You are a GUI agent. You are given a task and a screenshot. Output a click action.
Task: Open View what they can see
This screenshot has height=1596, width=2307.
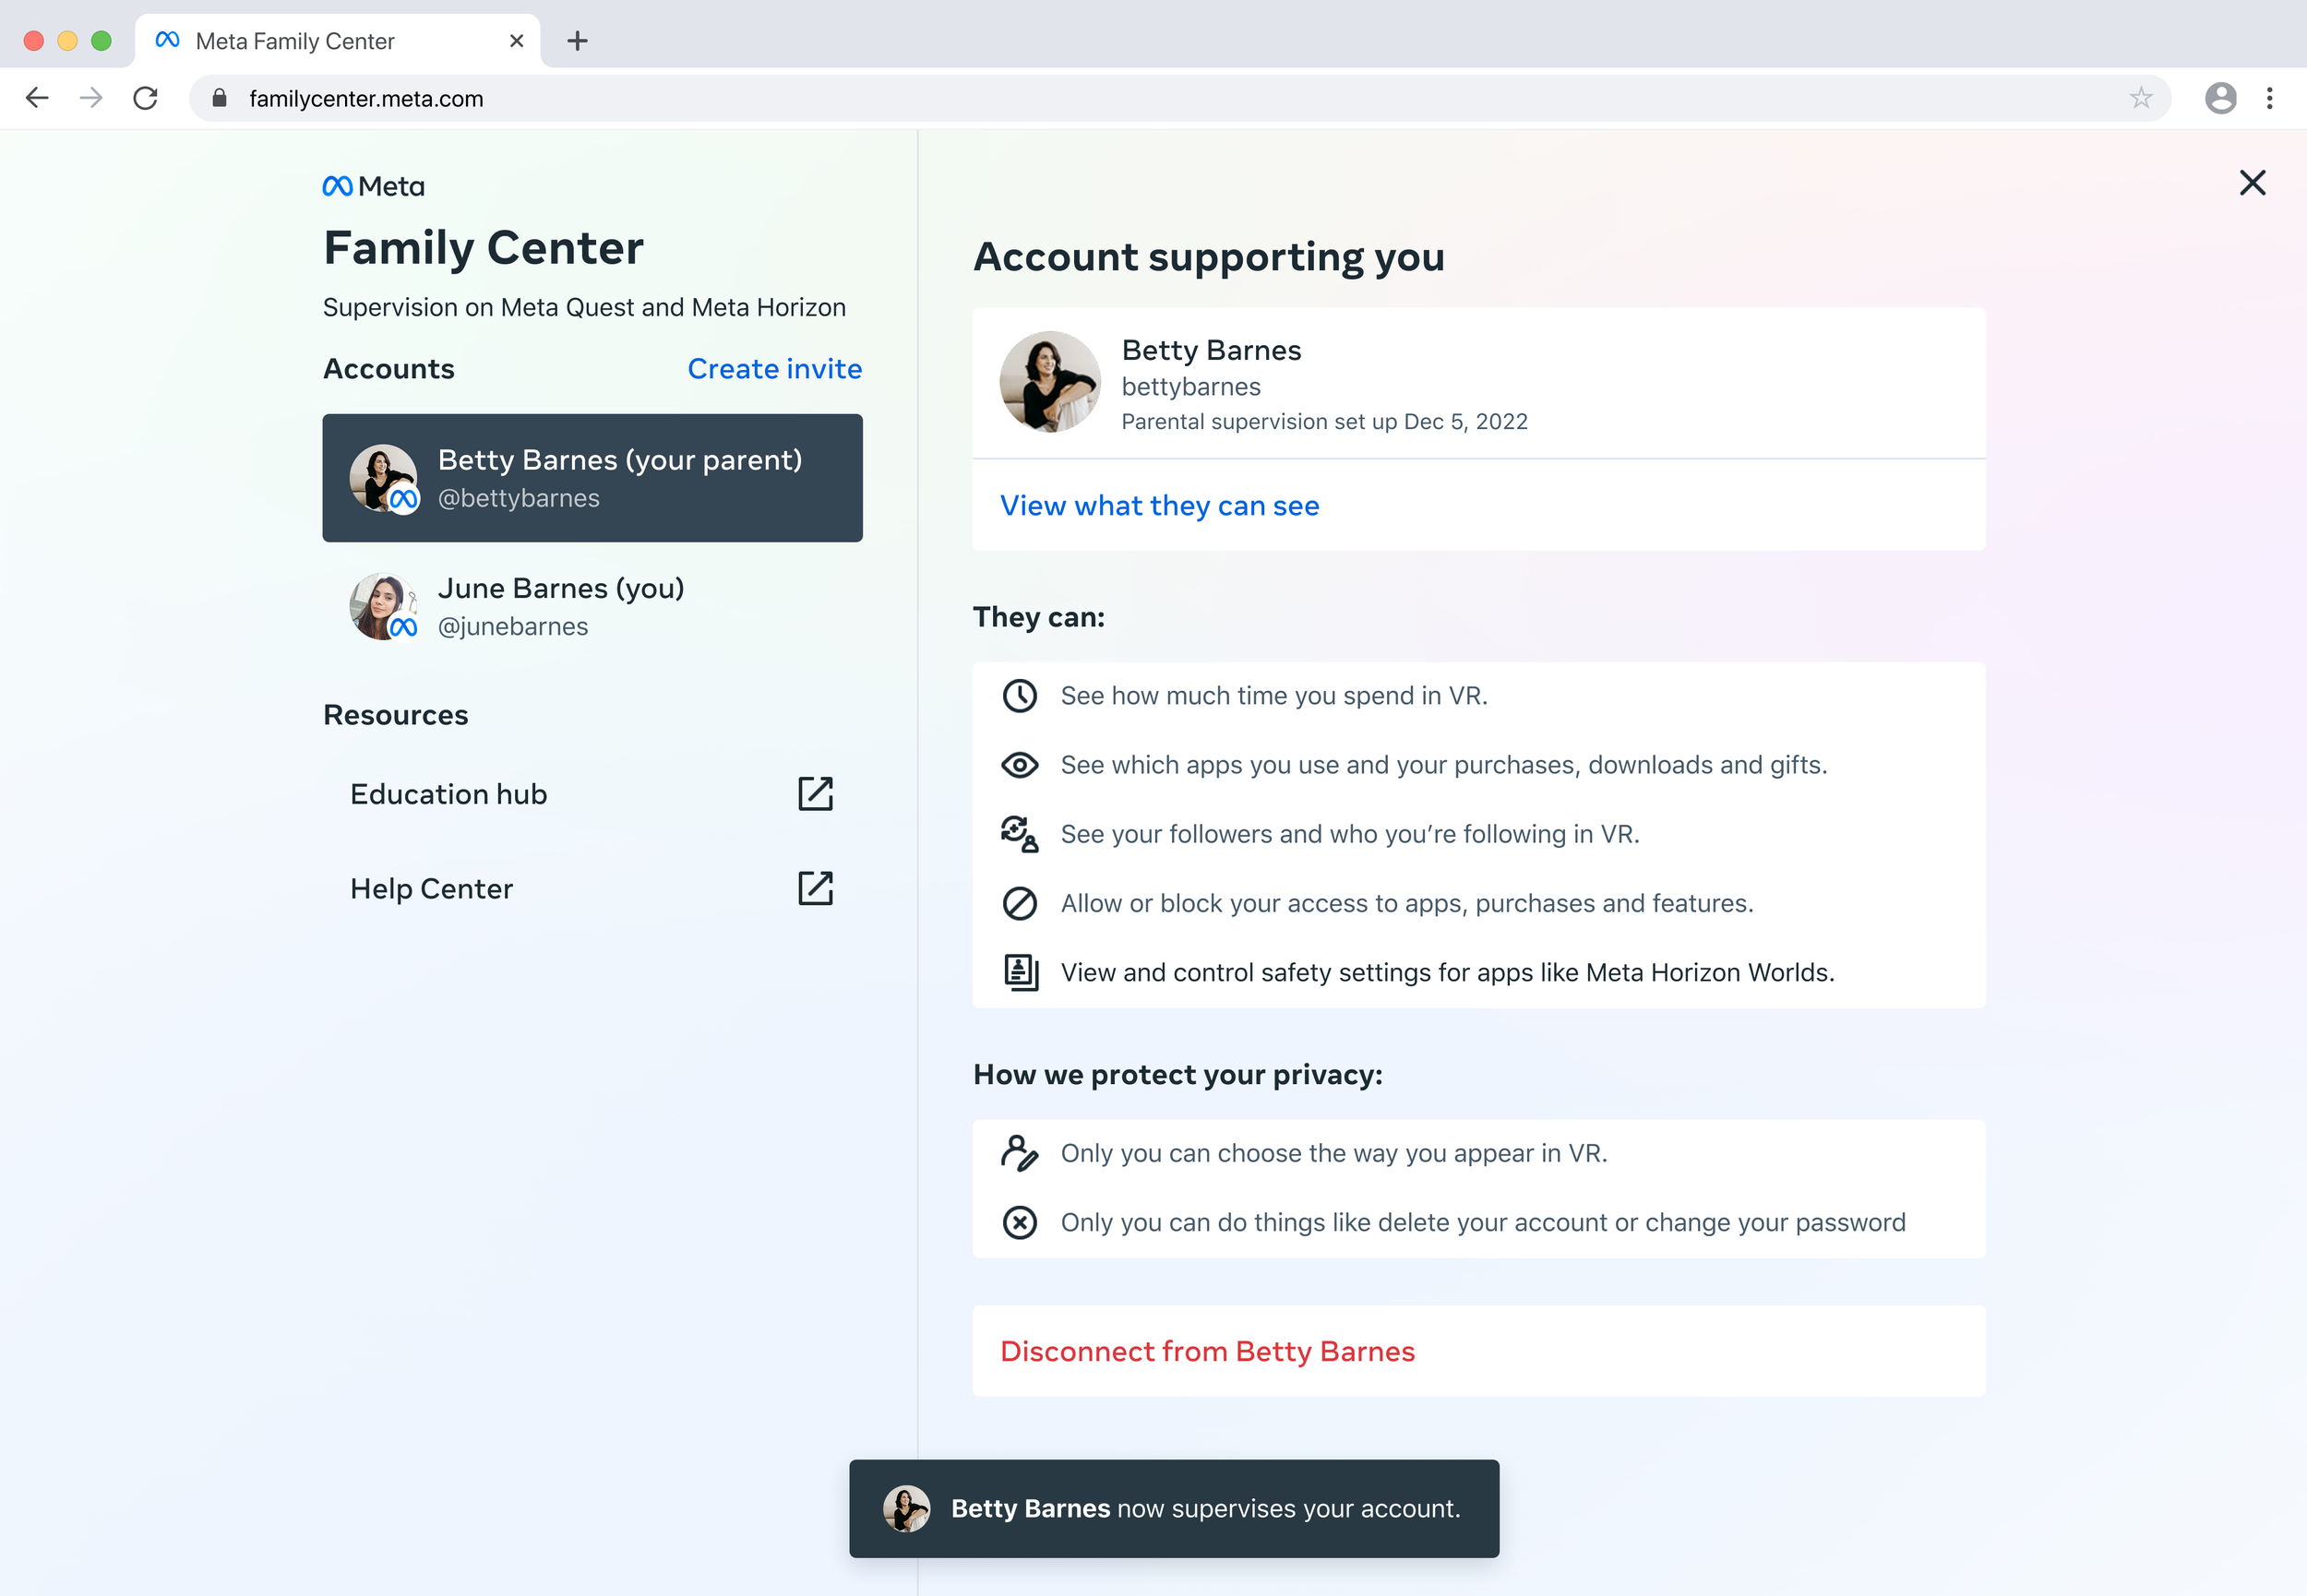[x=1159, y=506]
